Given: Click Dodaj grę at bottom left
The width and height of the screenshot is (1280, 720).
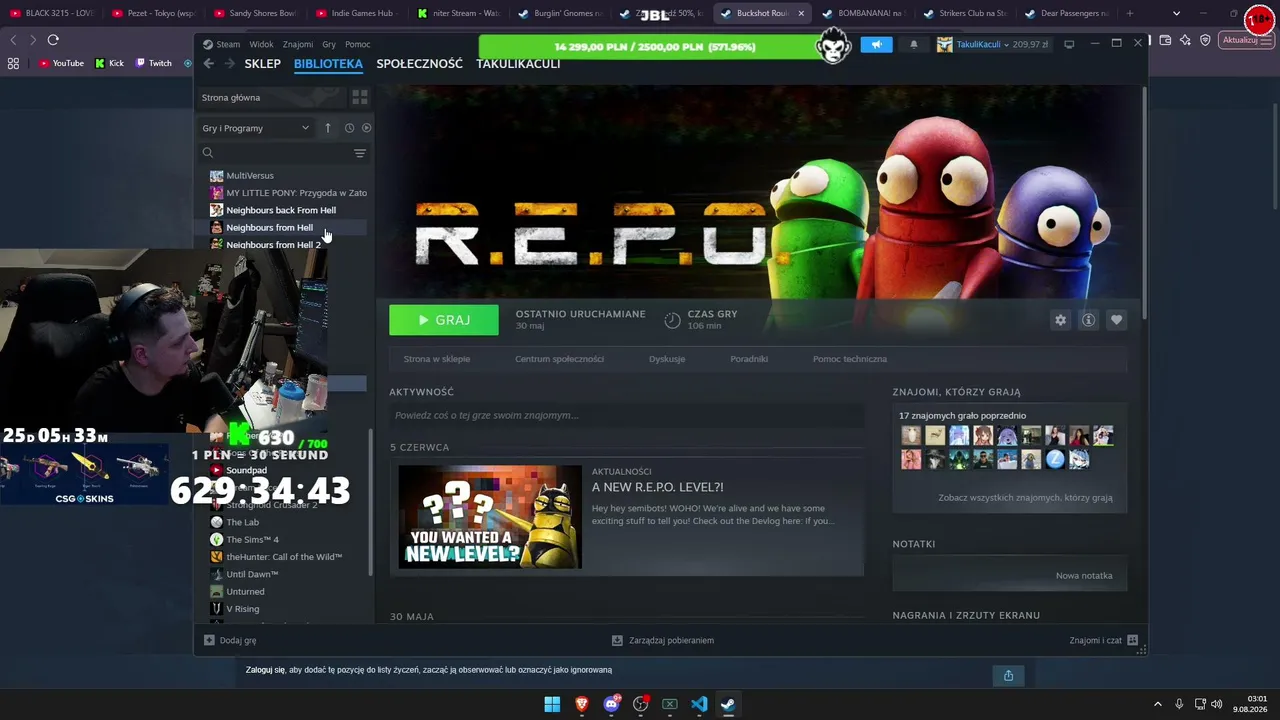Looking at the screenshot, I should pyautogui.click(x=230, y=640).
